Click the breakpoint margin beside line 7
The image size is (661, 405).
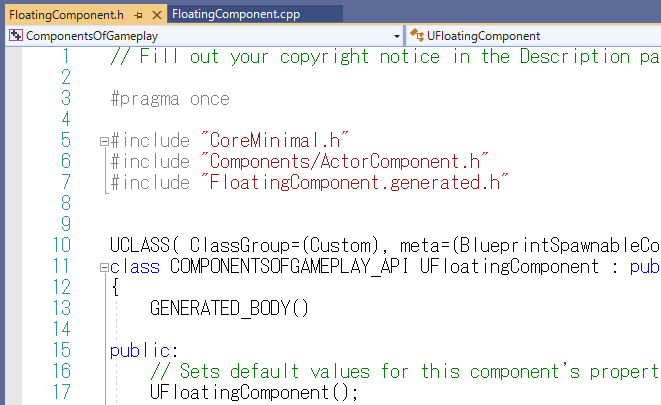13,182
